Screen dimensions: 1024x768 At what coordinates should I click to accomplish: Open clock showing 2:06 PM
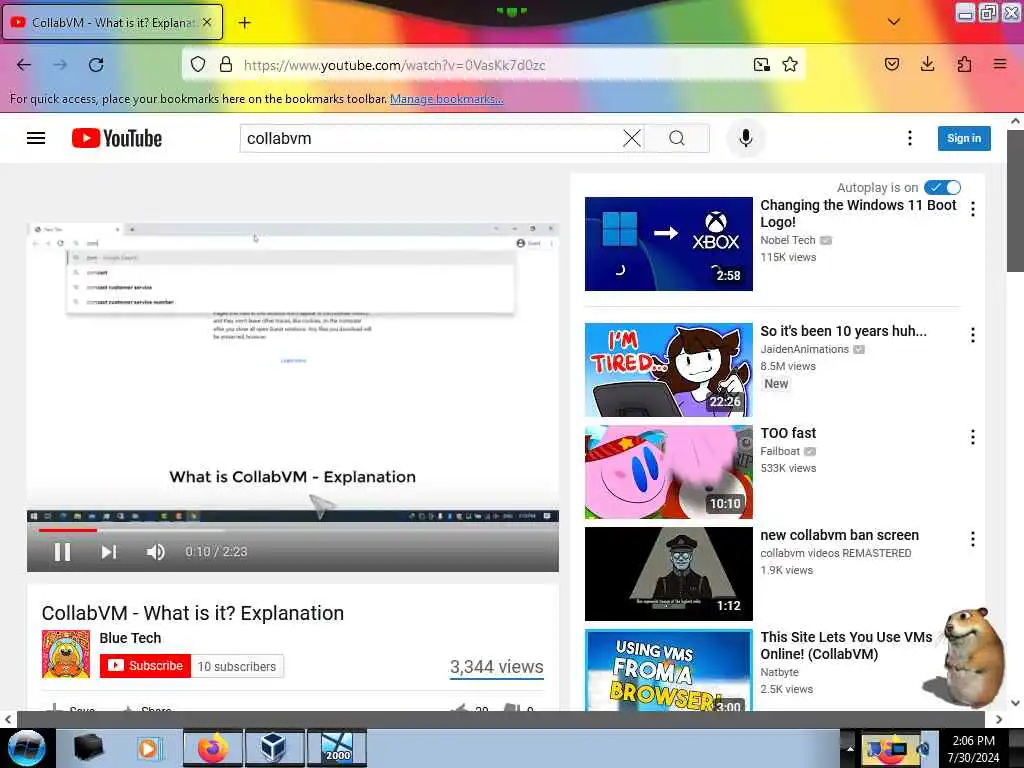click(x=973, y=749)
